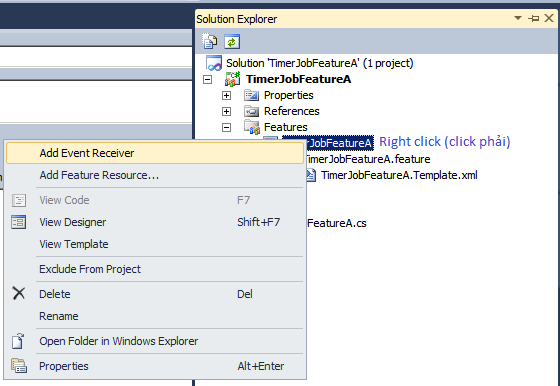Click the References folder icon
This screenshot has width=560, height=386.
point(251,111)
